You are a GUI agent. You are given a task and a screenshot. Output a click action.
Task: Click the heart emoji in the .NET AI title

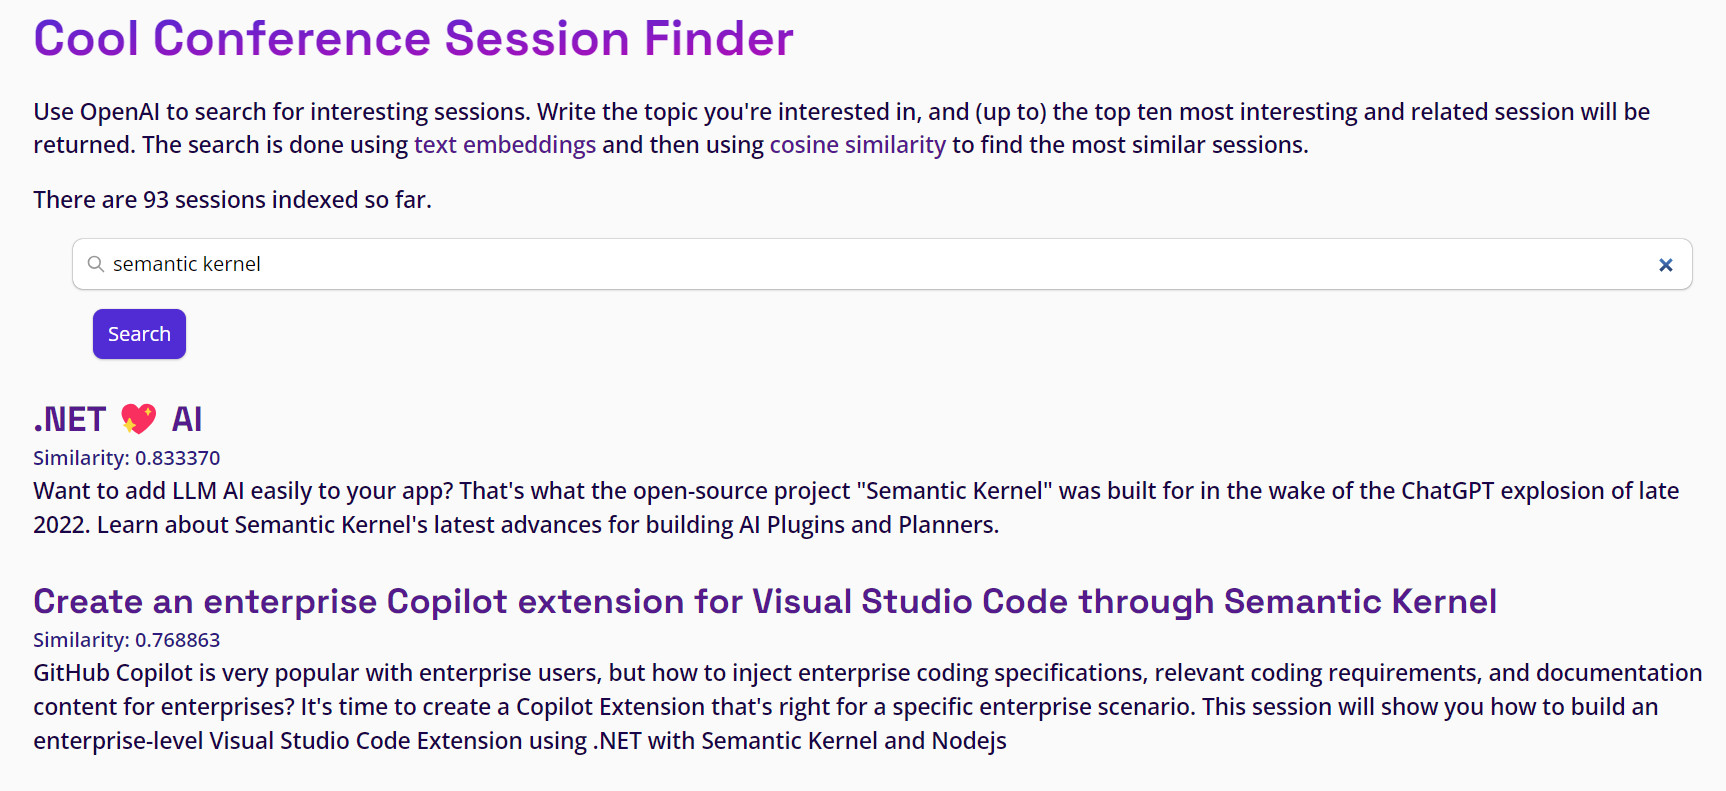tap(139, 419)
